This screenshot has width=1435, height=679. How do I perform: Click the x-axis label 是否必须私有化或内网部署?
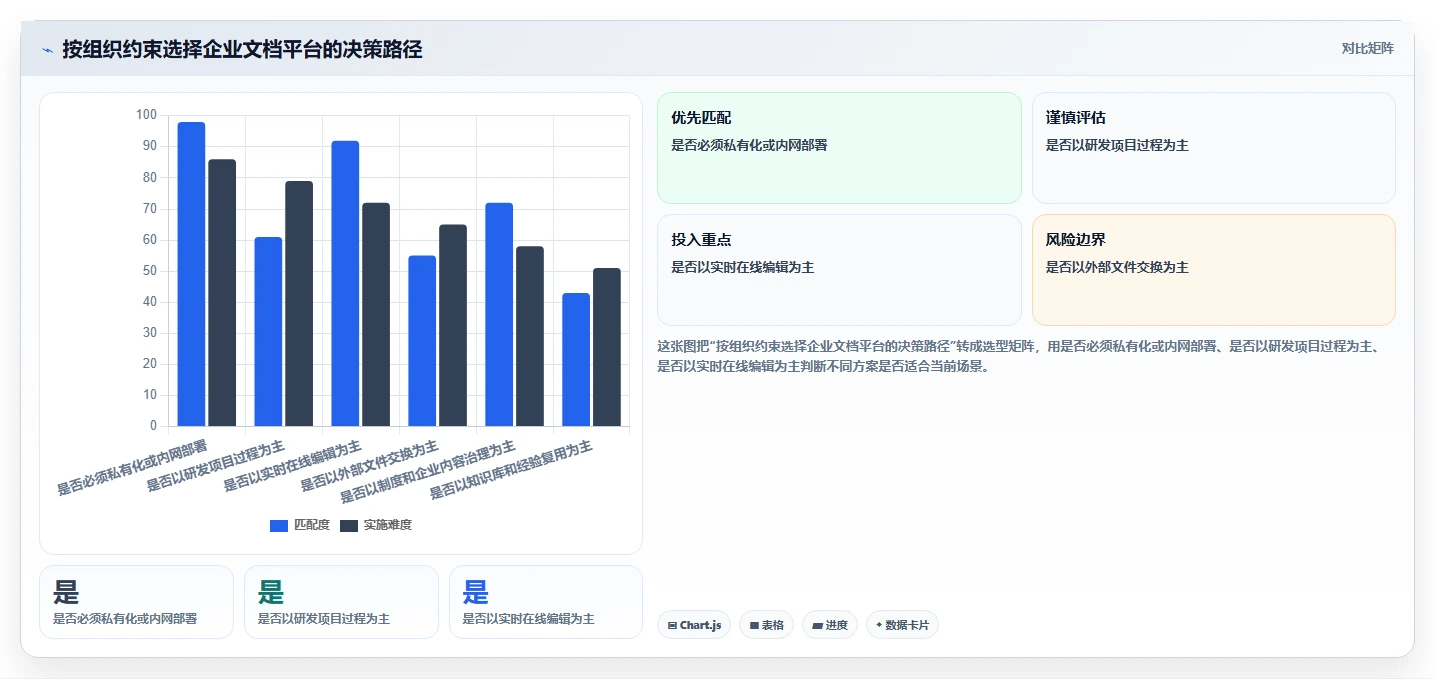tap(132, 467)
